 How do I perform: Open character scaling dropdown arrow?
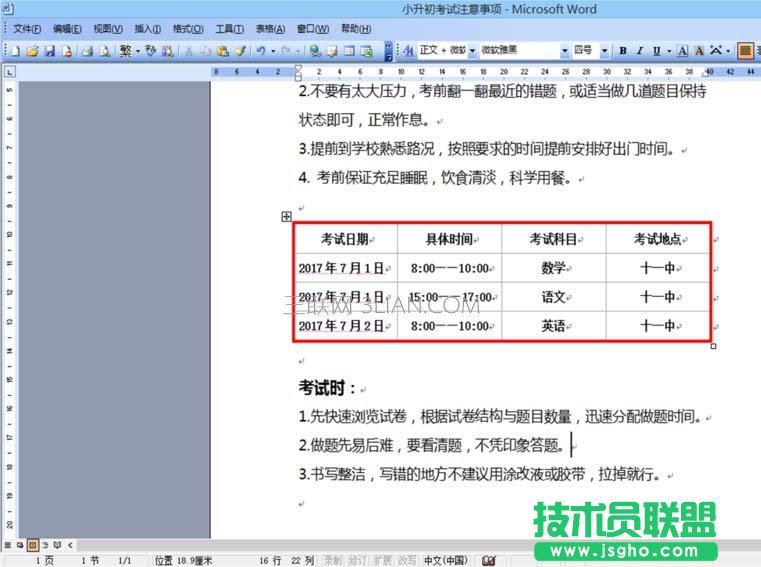(728, 50)
